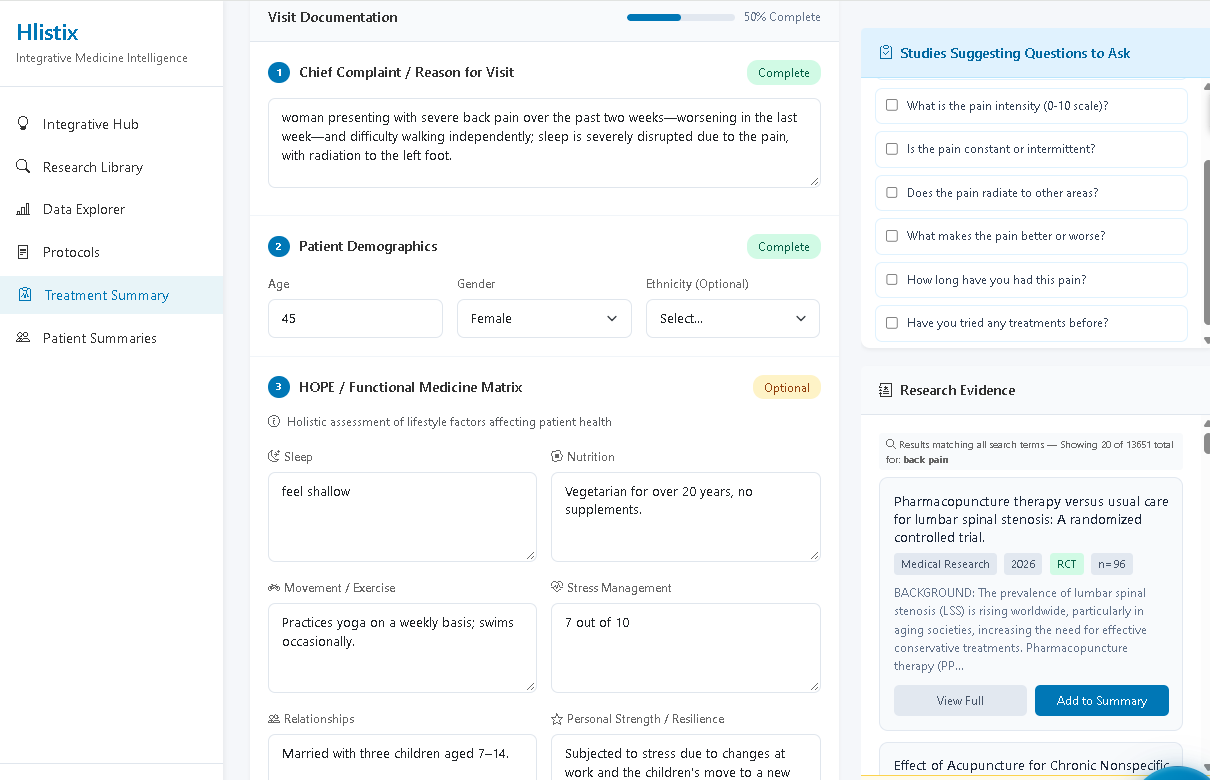Click the RCT tag on the study card
This screenshot has height=780, width=1210.
(1067, 564)
